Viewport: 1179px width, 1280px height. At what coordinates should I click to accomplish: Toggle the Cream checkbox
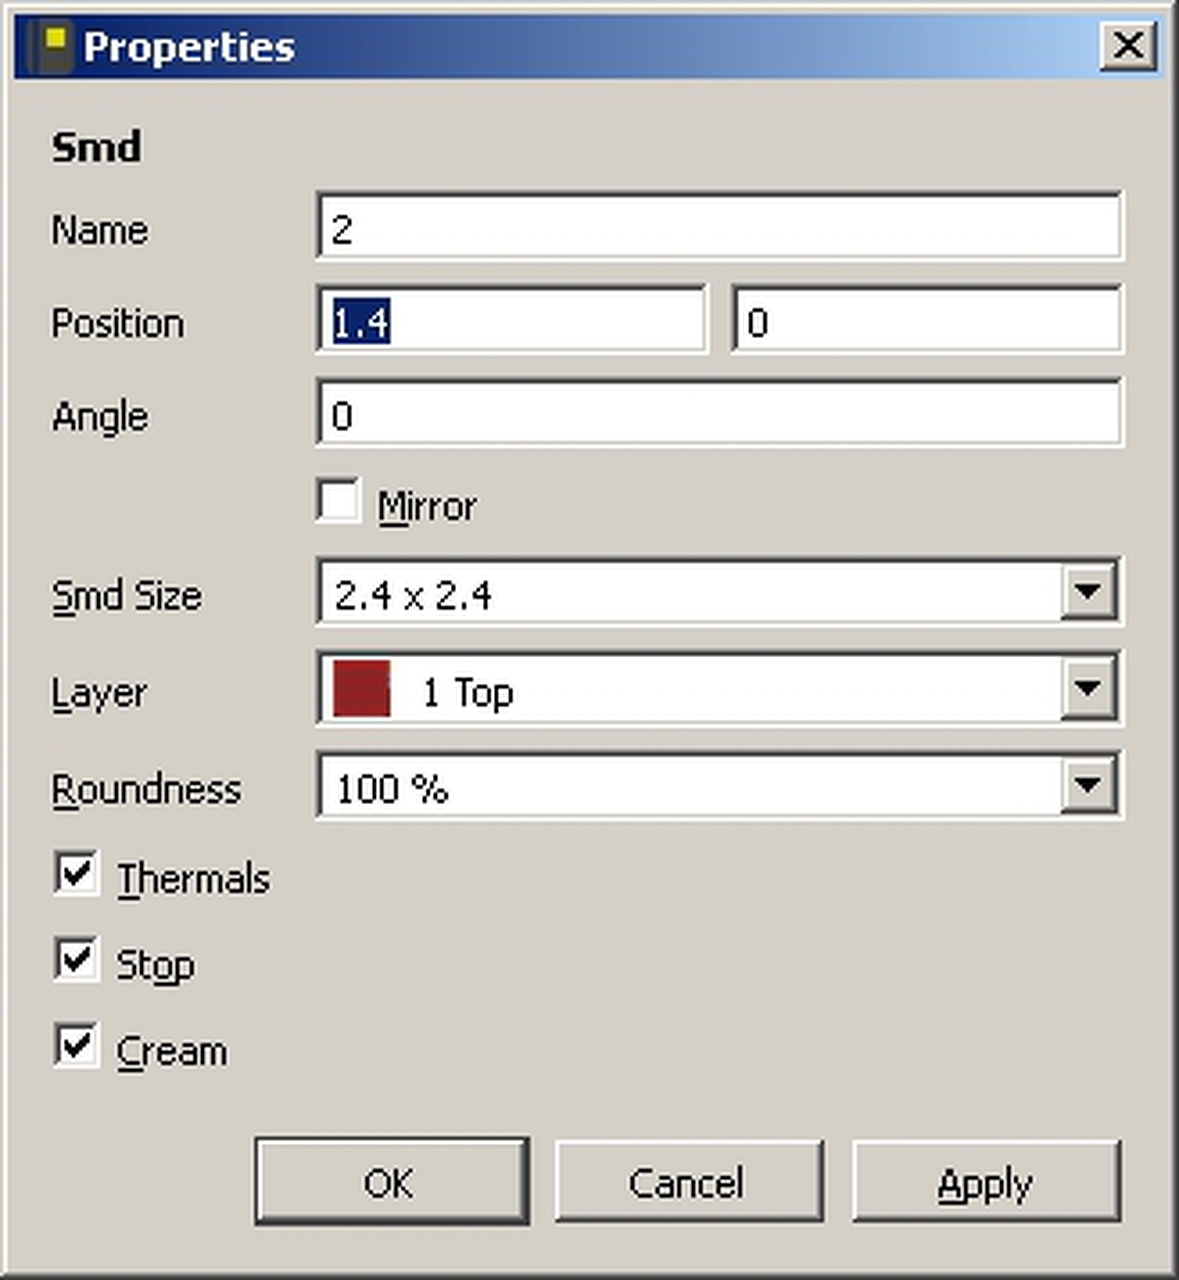click(x=77, y=1047)
